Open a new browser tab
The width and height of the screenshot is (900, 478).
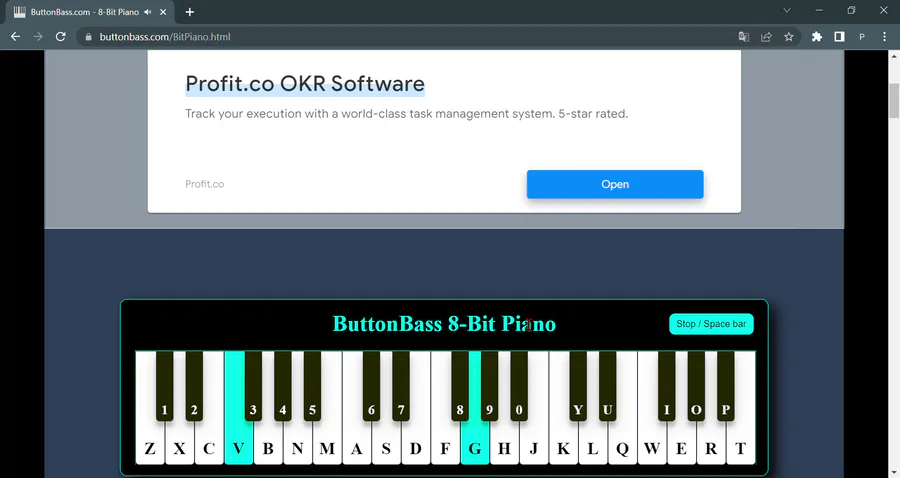tap(190, 12)
